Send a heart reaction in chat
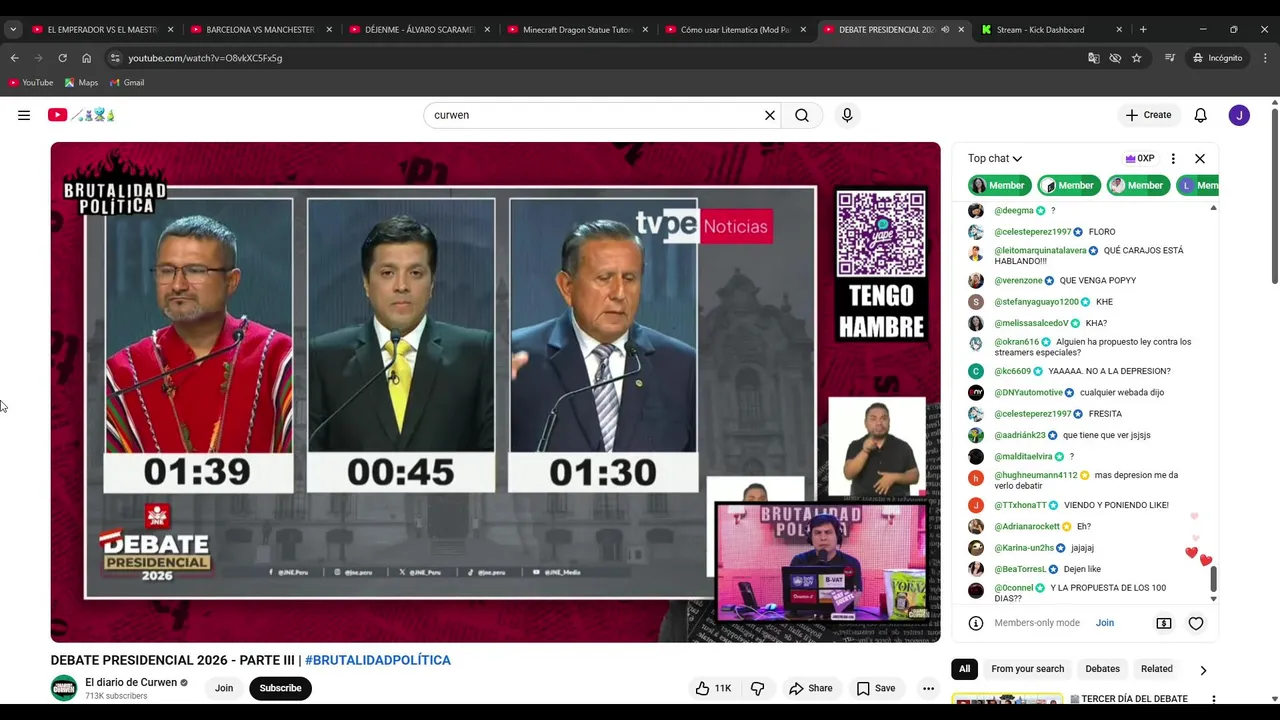Viewport: 1280px width, 720px height. click(x=1196, y=623)
